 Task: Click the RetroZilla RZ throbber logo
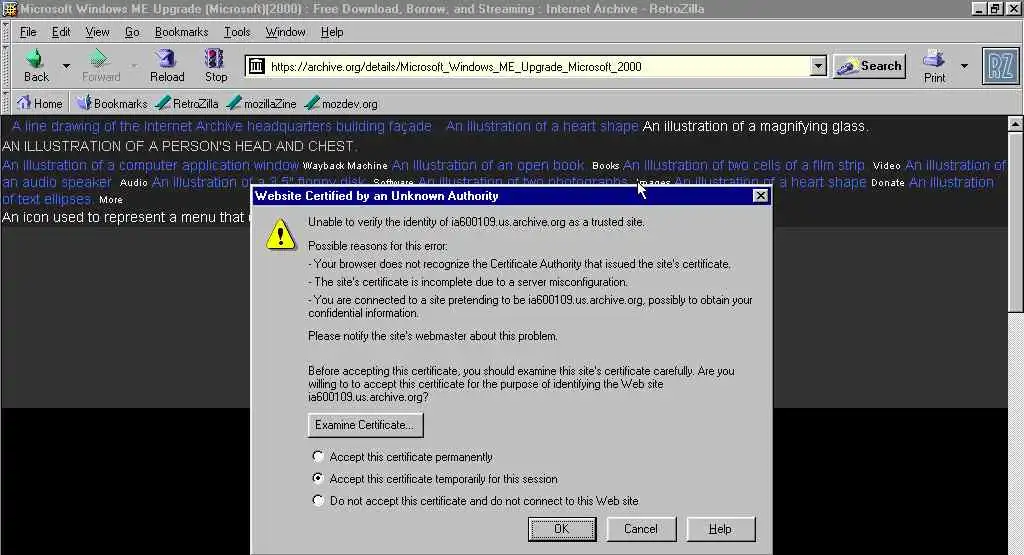tap(1000, 66)
